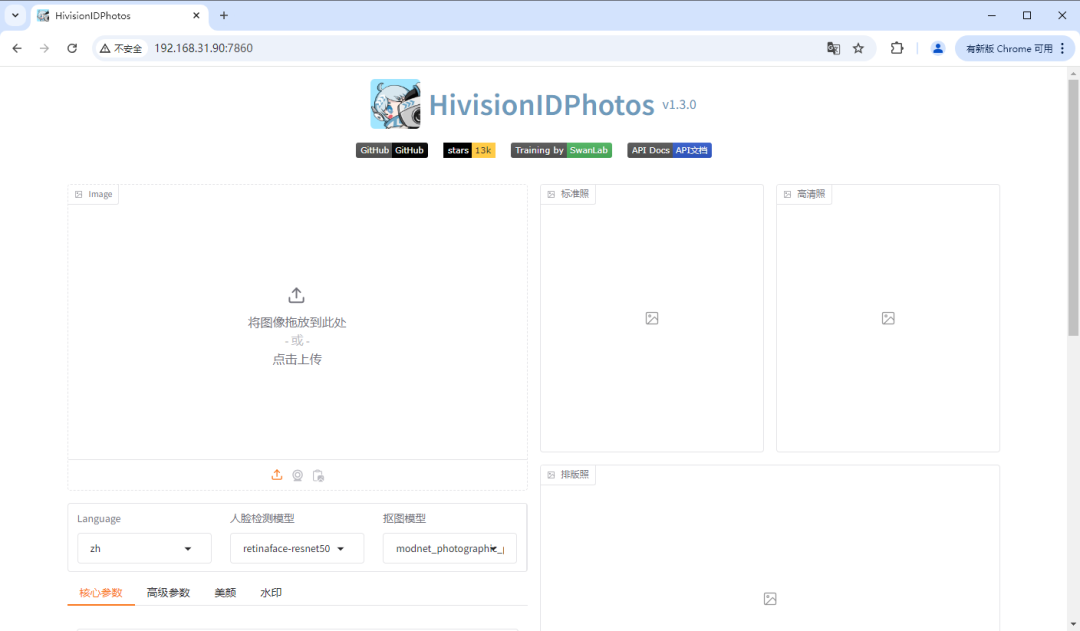
Task: Switch to the 核心参数 tab
Action: 101,592
